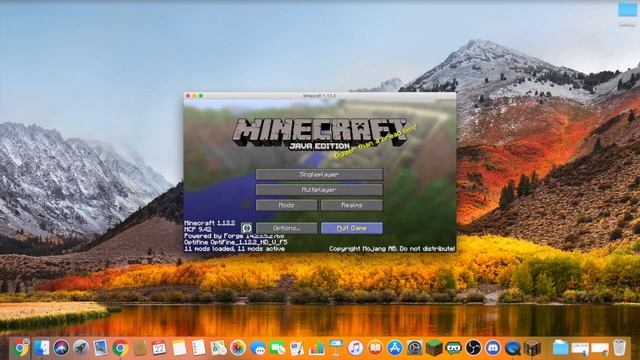Screen dimensions: 640x360
Task: Open the blue Downloads folder in Dock
Action: click(x=560, y=348)
